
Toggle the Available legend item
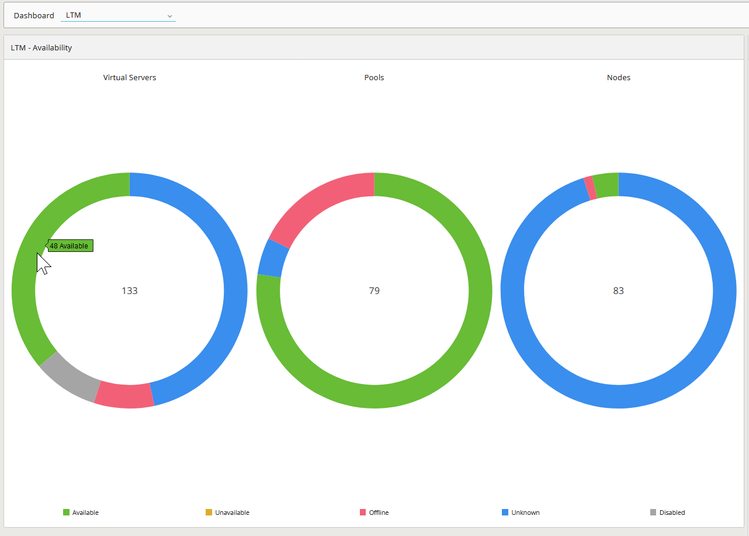(81, 512)
